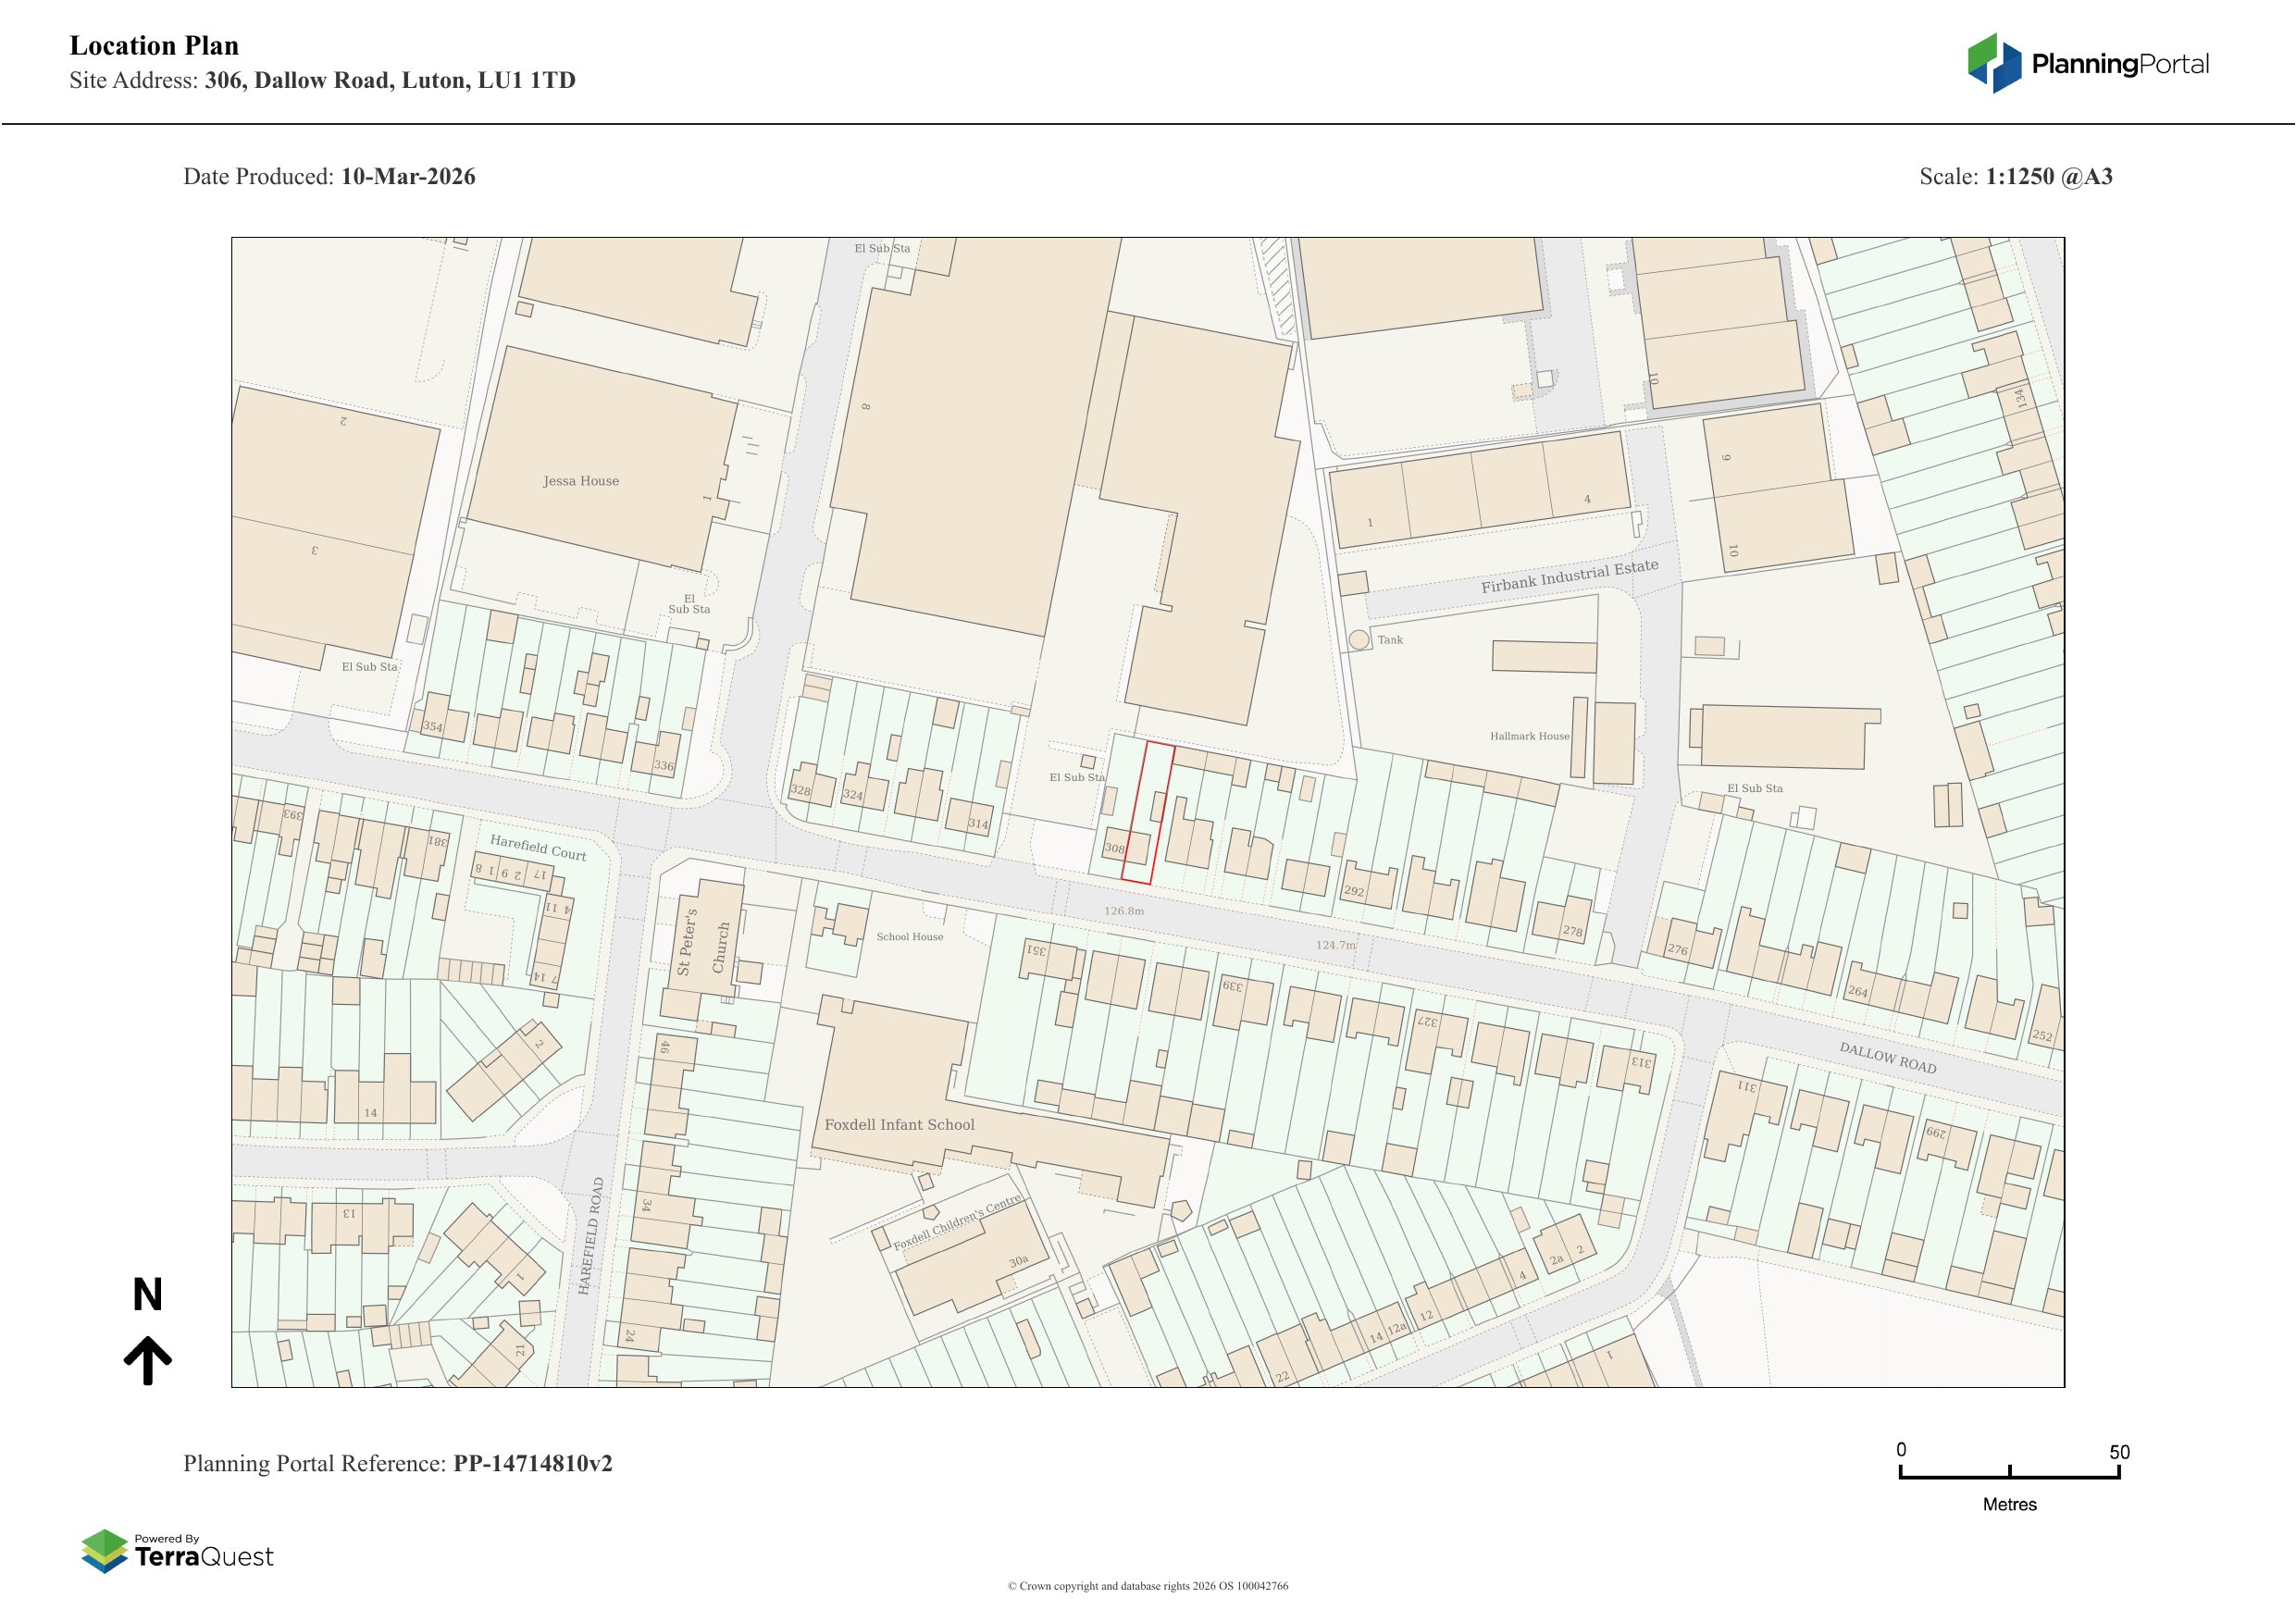Screen dimensions: 2296x1623
Task: Click the Harefield Court label
Action: [x=538, y=847]
